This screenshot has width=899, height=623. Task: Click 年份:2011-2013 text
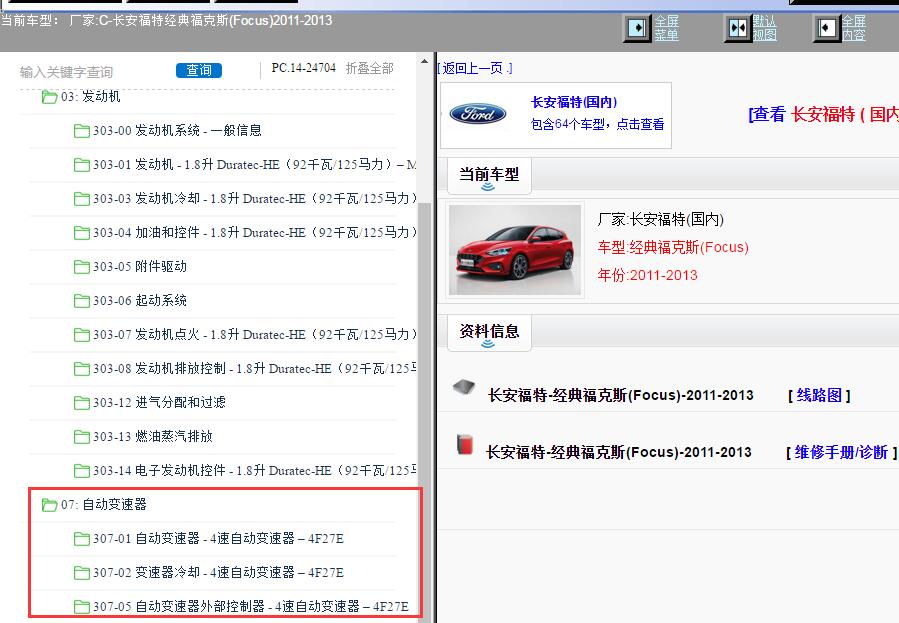647,275
